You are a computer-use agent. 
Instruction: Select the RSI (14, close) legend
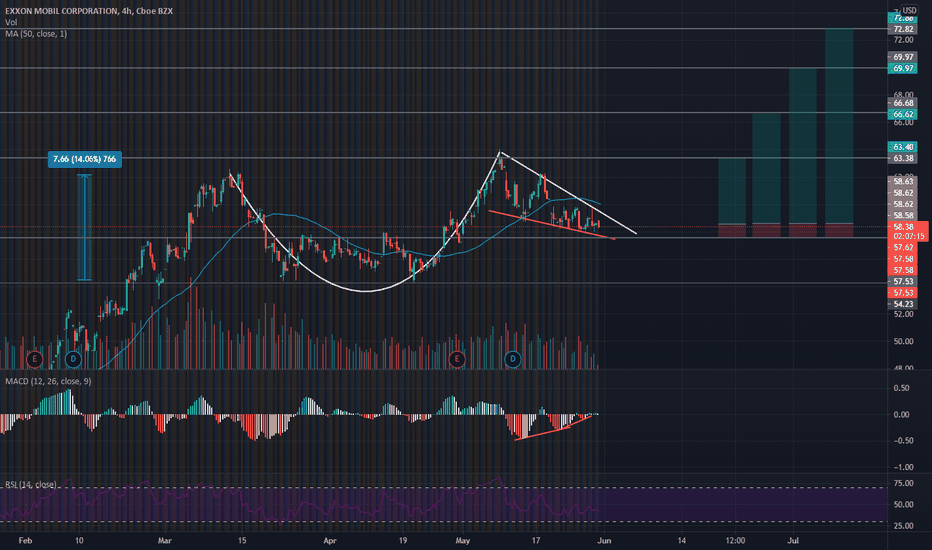(x=30, y=485)
